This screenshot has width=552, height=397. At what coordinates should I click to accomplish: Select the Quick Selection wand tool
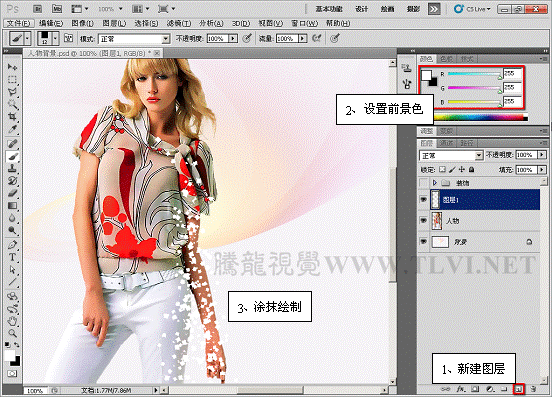12,104
